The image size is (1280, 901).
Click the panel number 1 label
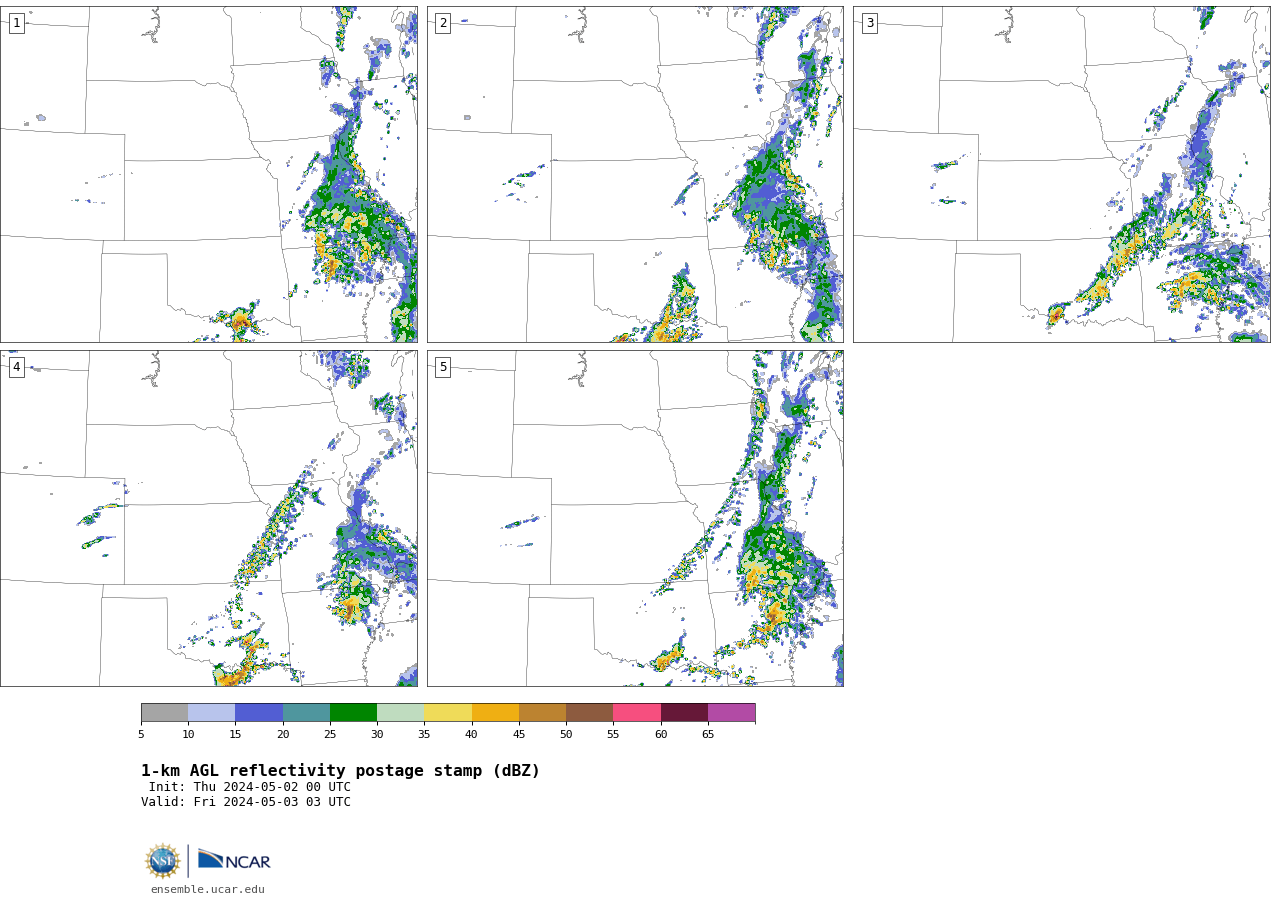pos(16,23)
